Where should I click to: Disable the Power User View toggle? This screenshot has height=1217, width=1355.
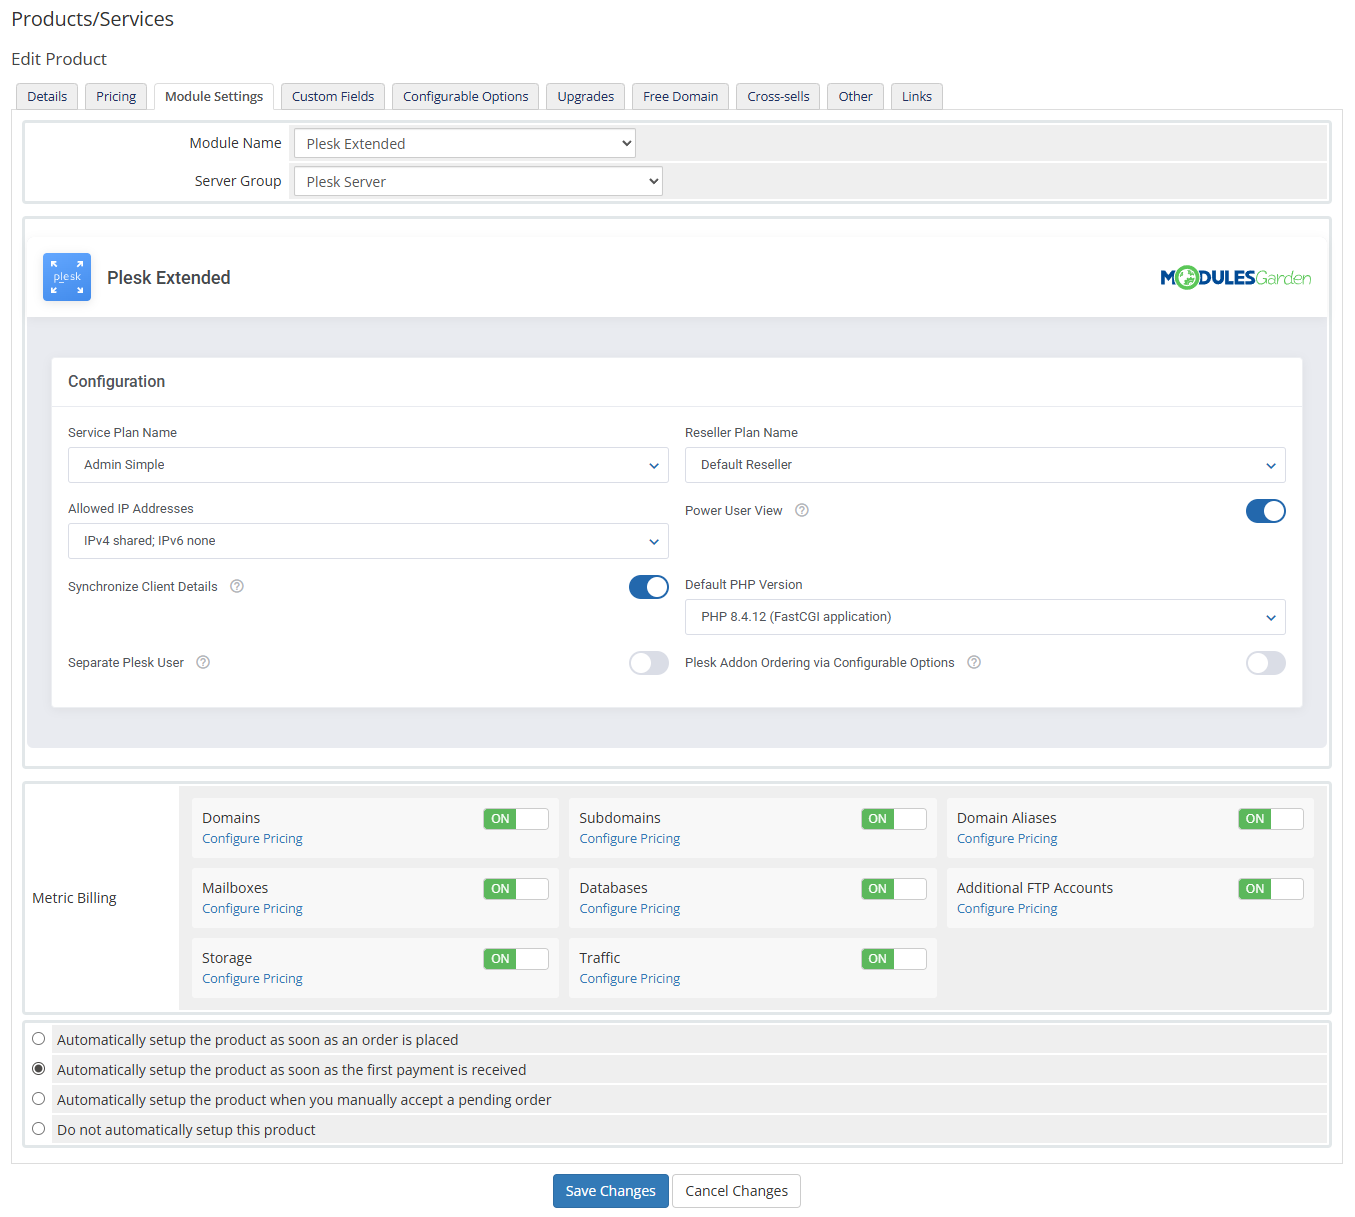[1266, 511]
